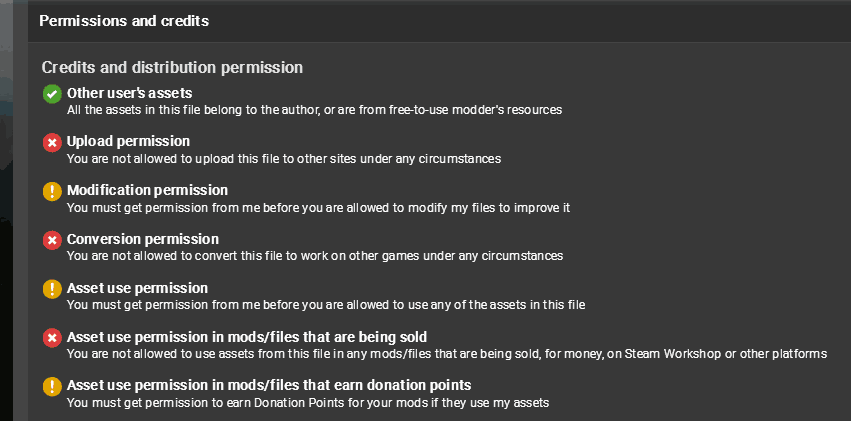Click yellow warning icon for donation points permission
851x421 pixels.
tap(52, 387)
